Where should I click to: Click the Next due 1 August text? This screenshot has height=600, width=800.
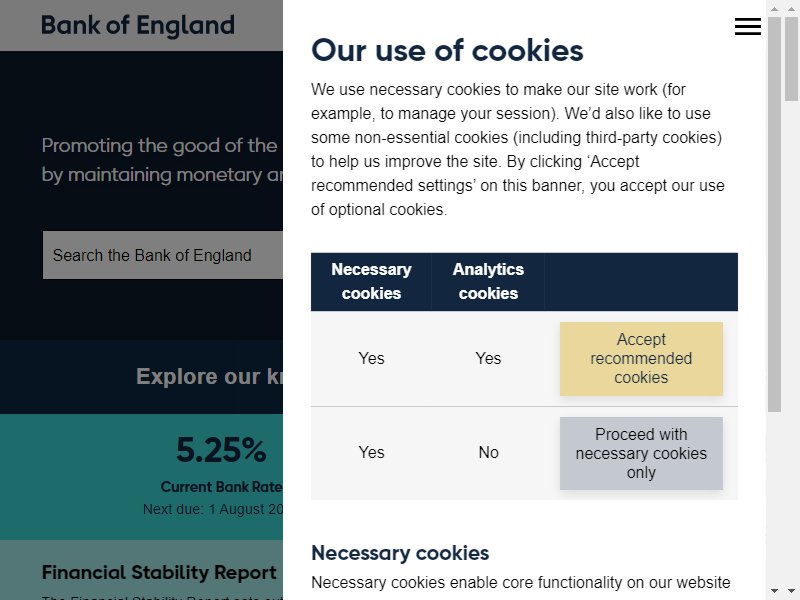click(213, 509)
